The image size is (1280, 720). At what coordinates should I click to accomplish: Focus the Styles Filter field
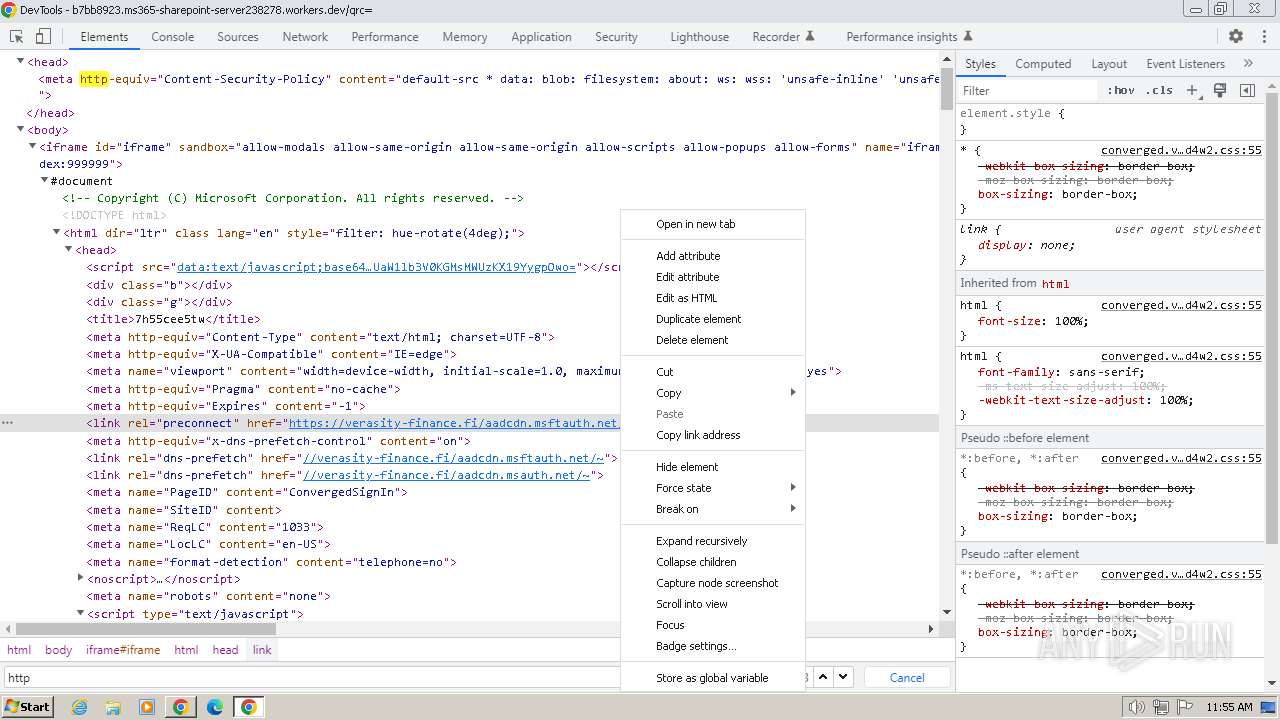point(1028,90)
